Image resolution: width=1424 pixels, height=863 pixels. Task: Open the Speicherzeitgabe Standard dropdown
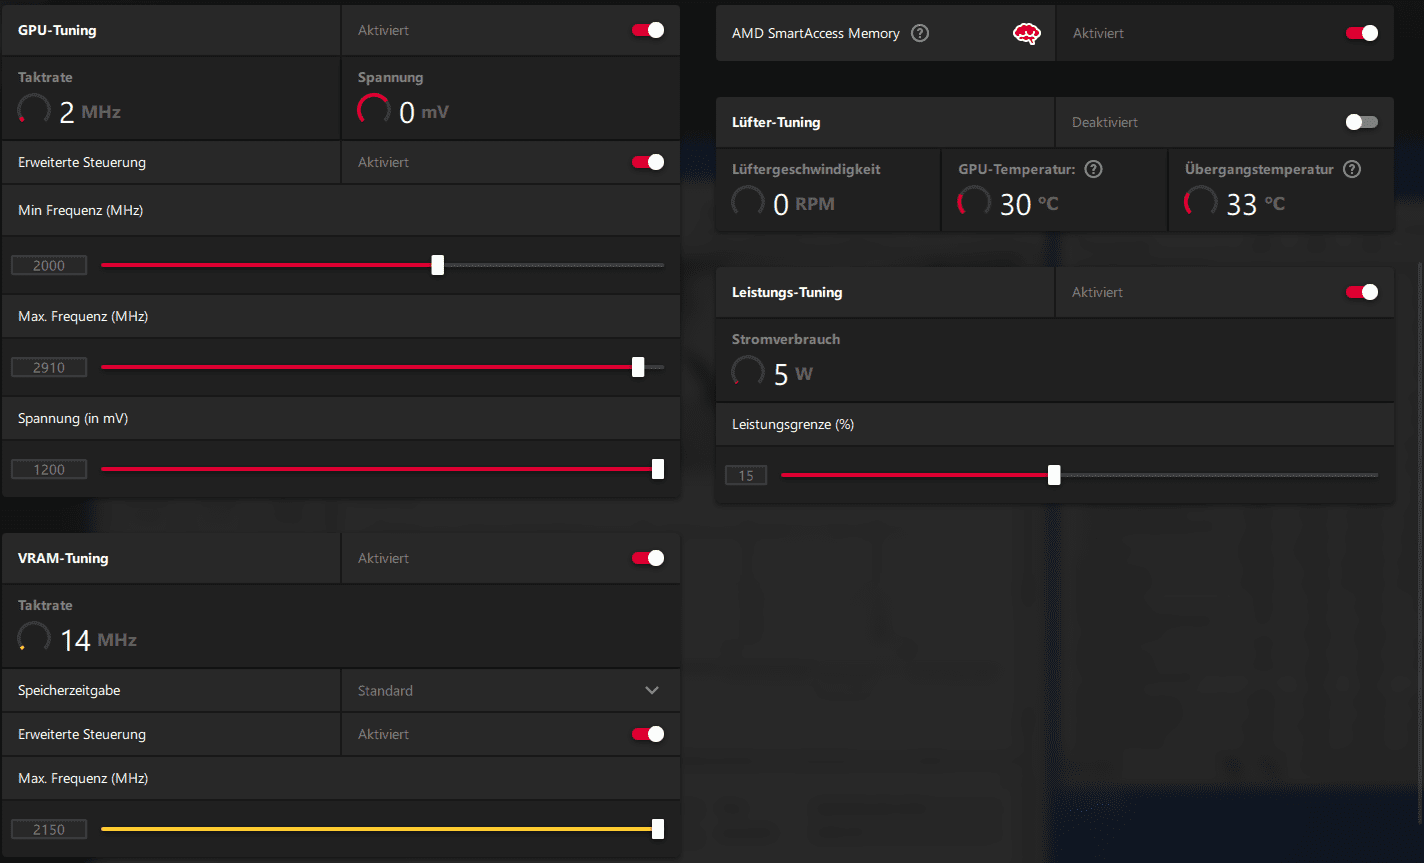click(511, 690)
